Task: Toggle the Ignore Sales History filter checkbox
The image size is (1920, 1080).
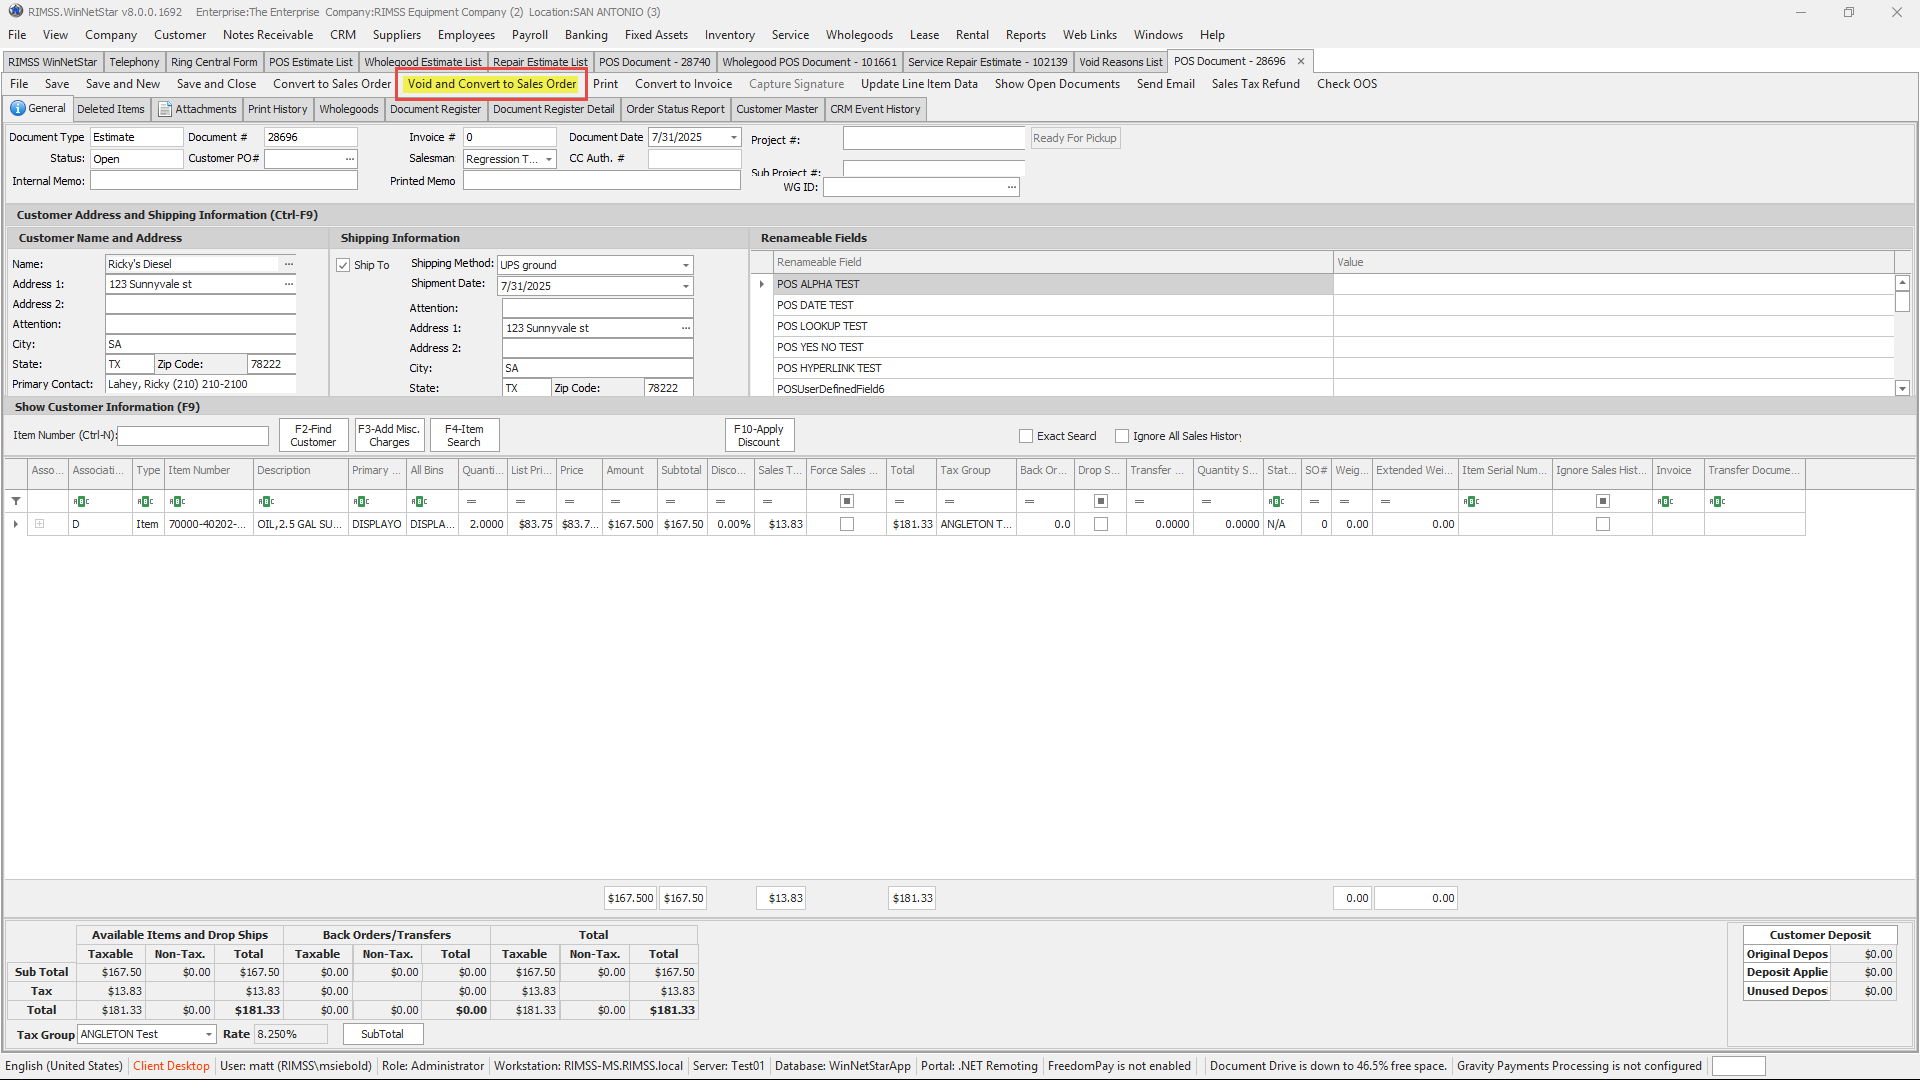Action: (1603, 501)
